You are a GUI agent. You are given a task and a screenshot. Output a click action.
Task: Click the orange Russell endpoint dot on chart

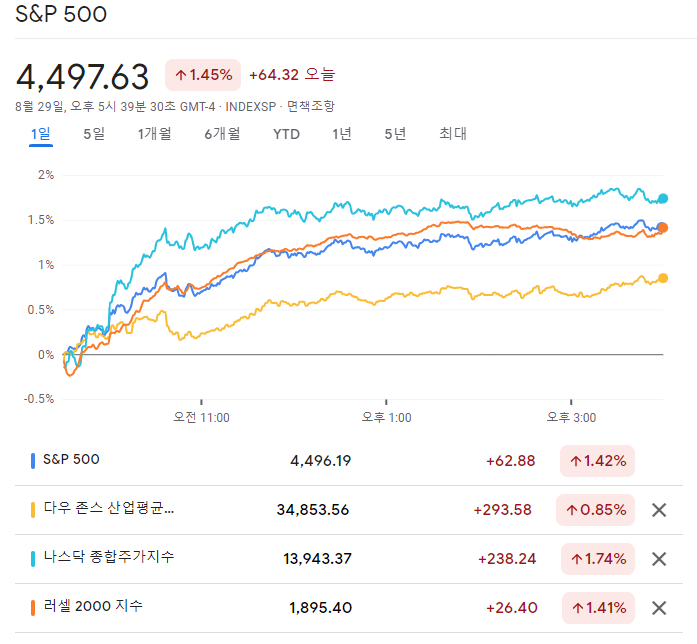[663, 228]
